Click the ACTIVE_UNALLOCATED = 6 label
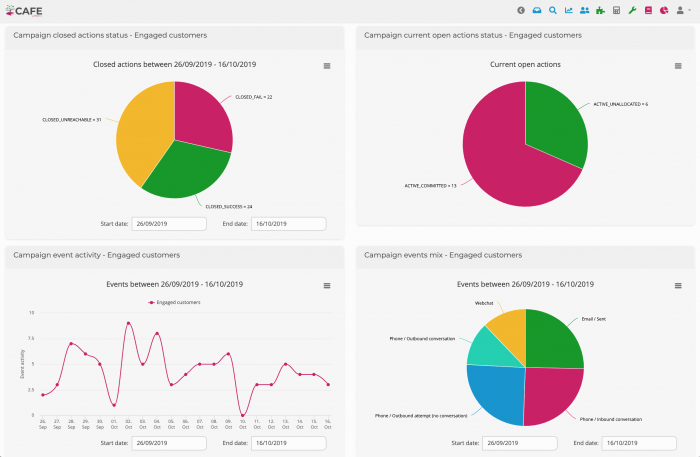This screenshot has width=700, height=457. [x=621, y=104]
